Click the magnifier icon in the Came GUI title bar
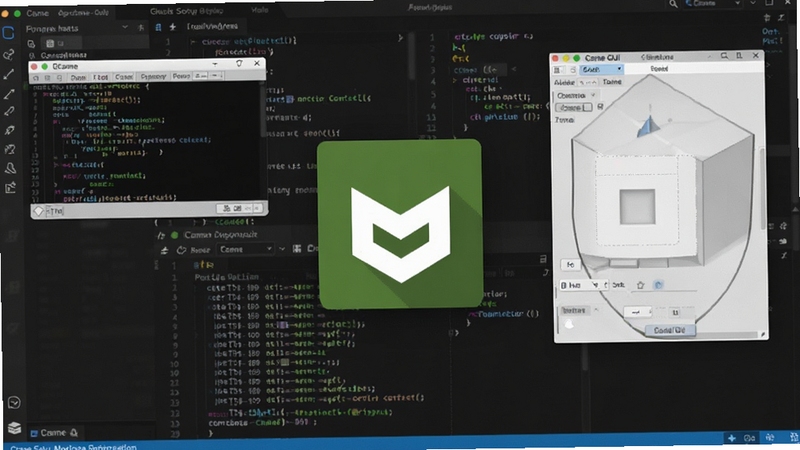The width and height of the screenshot is (800, 450). click(724, 56)
